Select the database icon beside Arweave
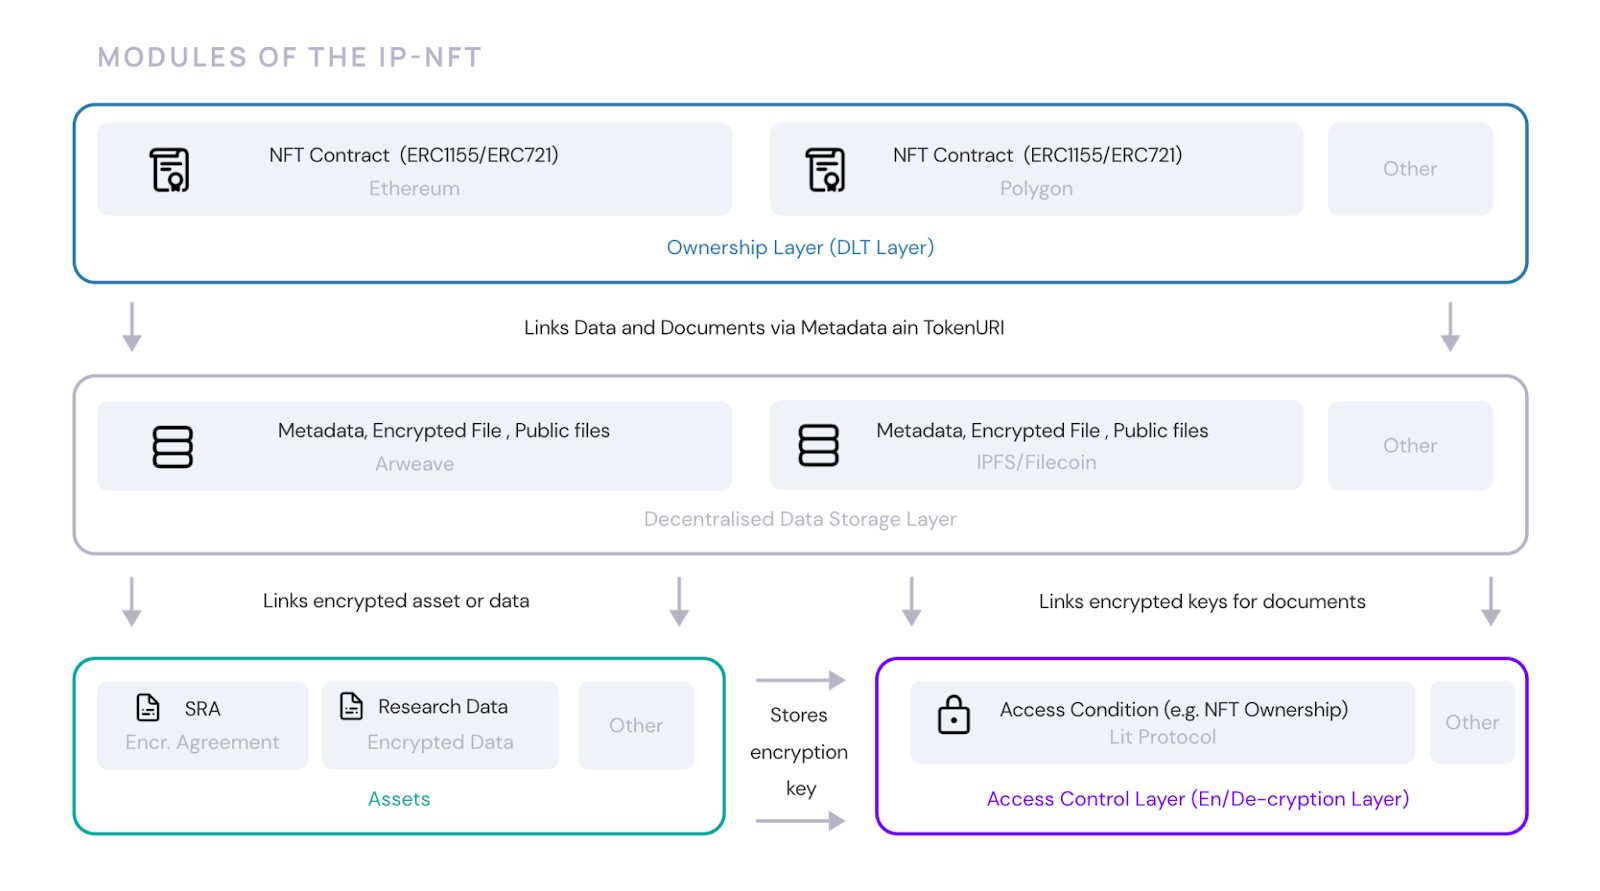Image resolution: width=1600 pixels, height=891 pixels. (172, 447)
